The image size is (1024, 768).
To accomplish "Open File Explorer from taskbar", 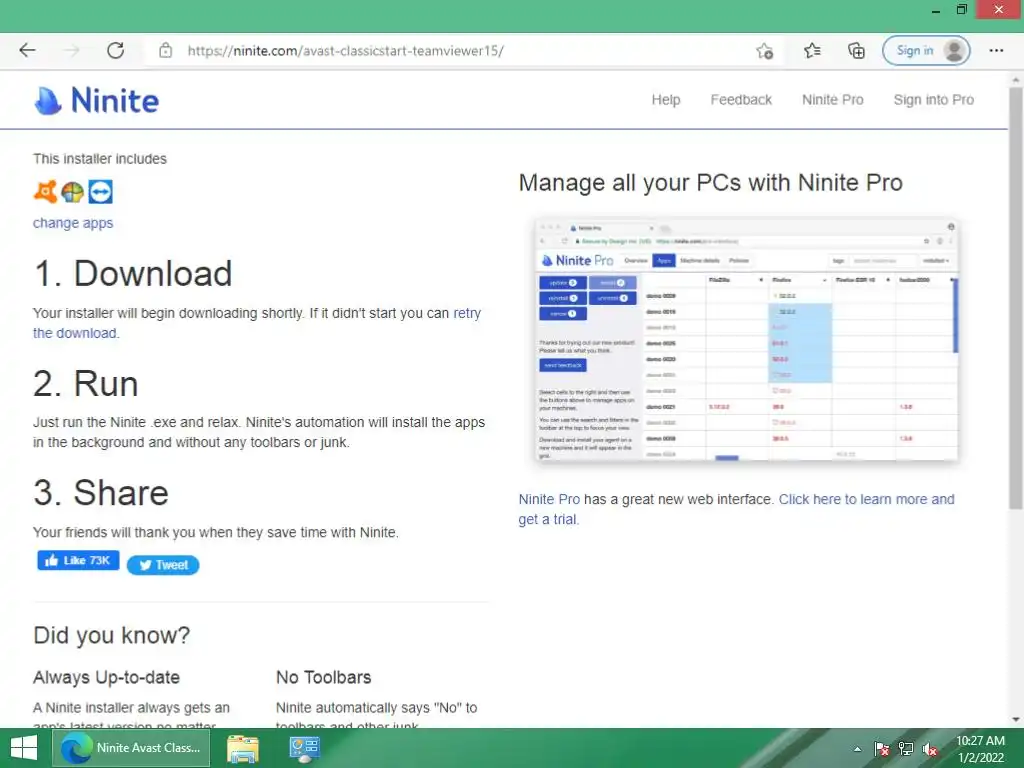I will pyautogui.click(x=243, y=748).
